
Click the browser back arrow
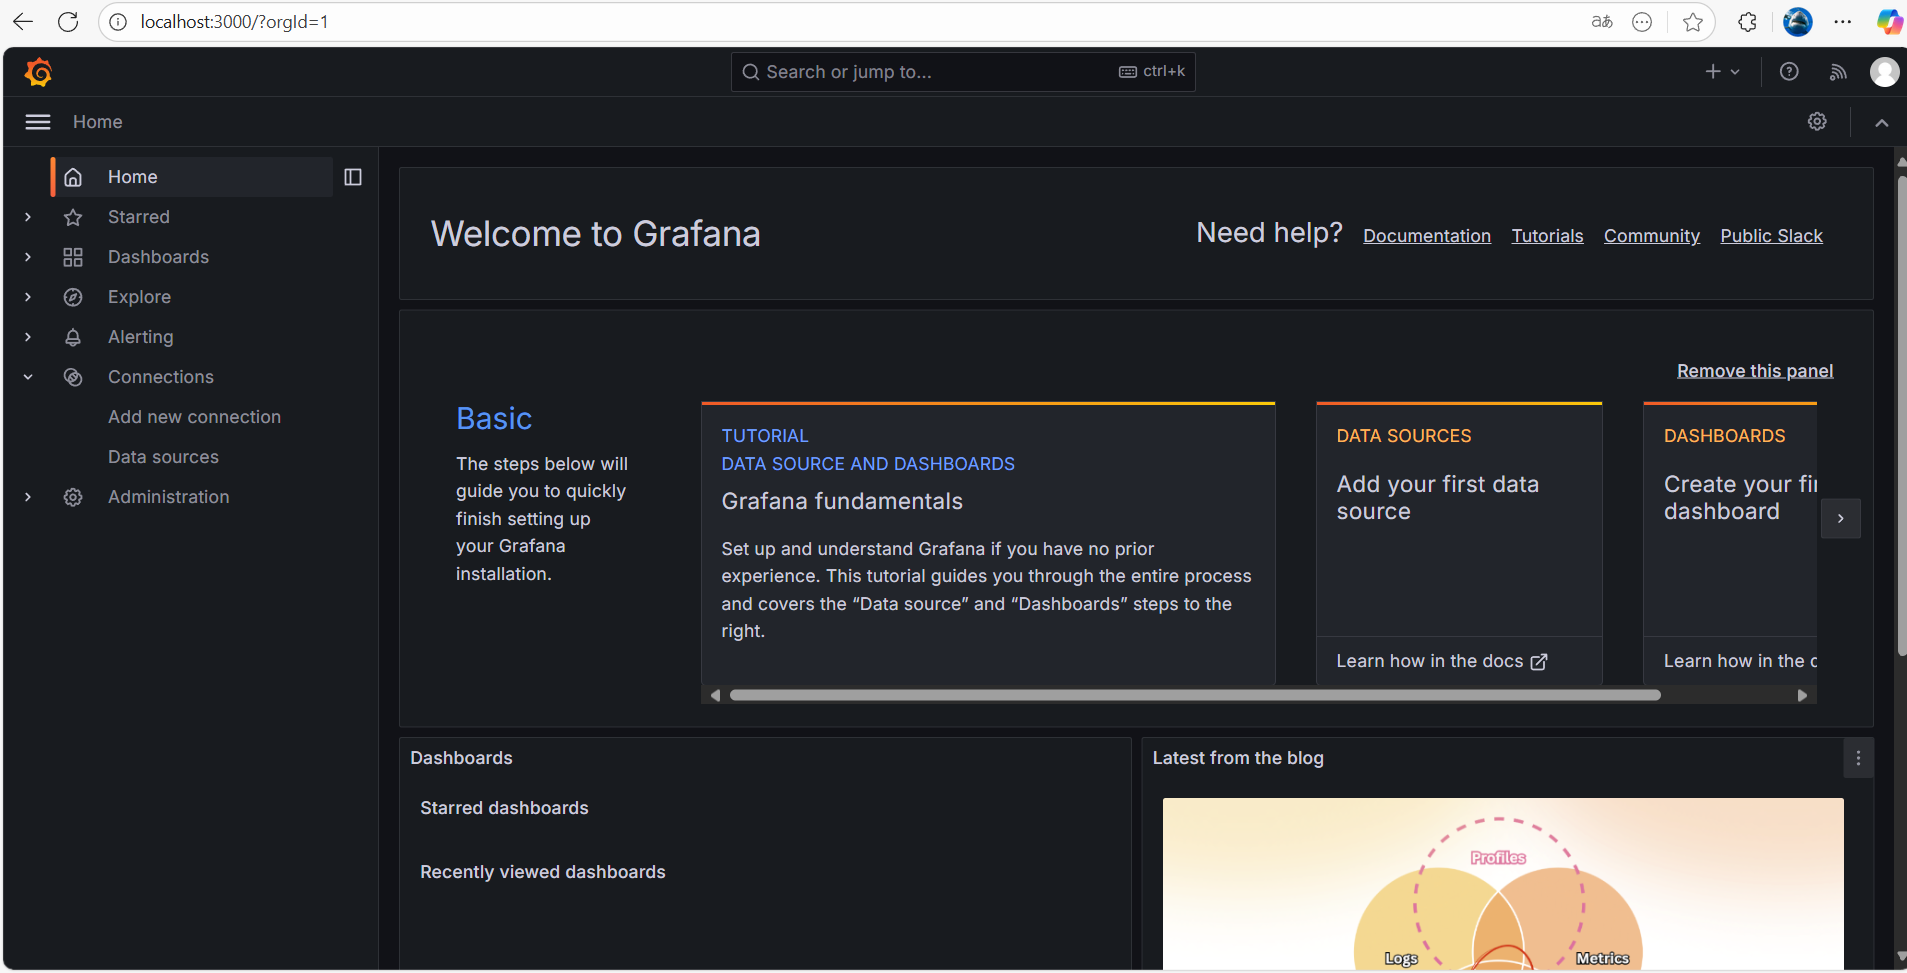[x=23, y=22]
